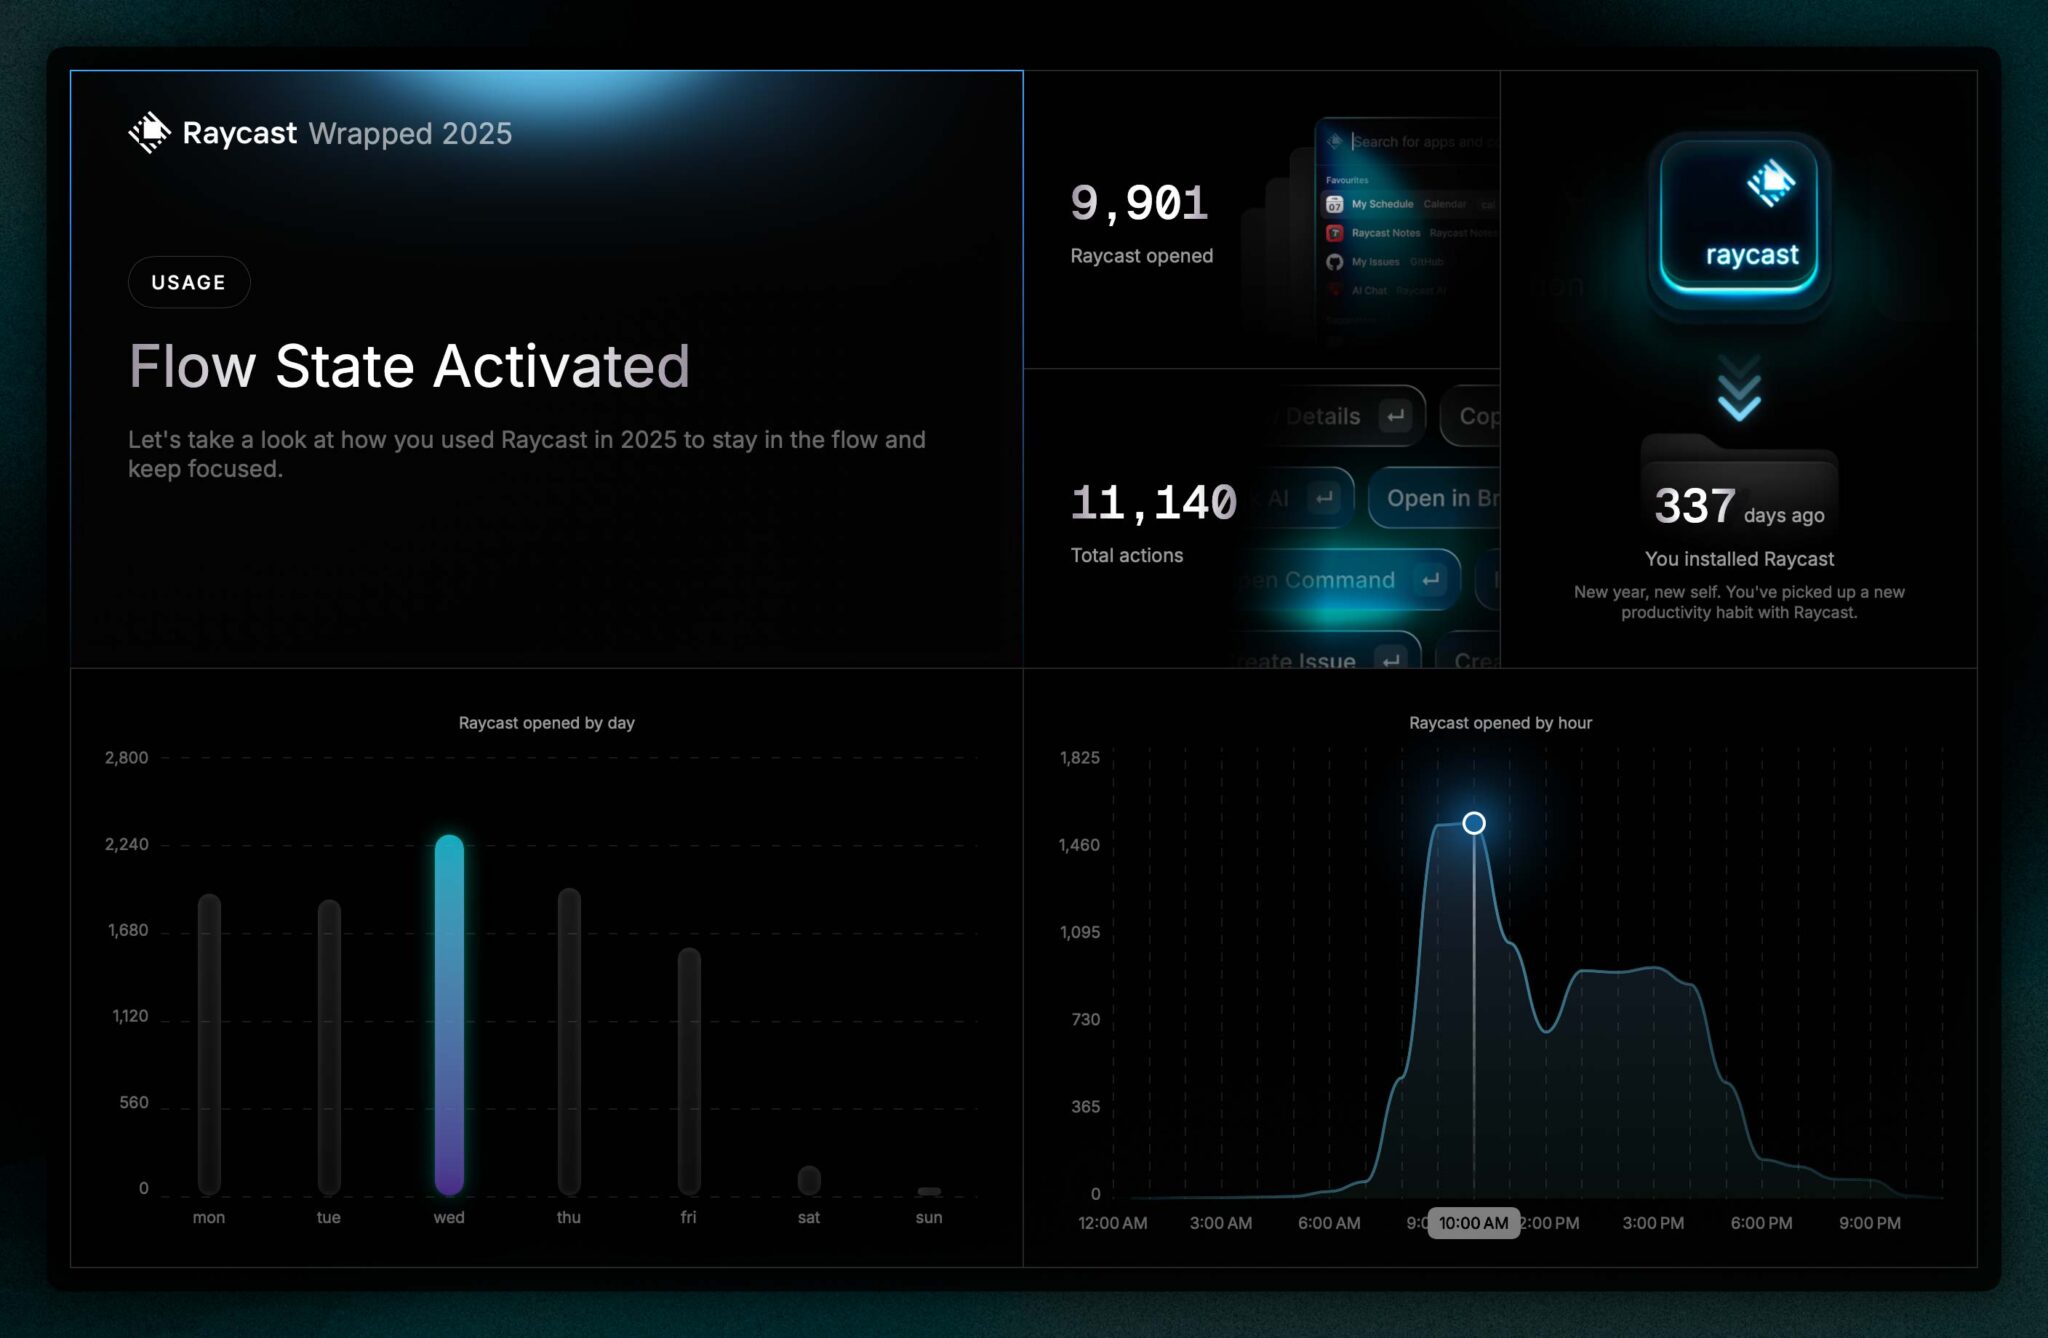This screenshot has height=1338, width=2048.
Task: Click the enter key icon beside Details
Action: [x=1396, y=416]
